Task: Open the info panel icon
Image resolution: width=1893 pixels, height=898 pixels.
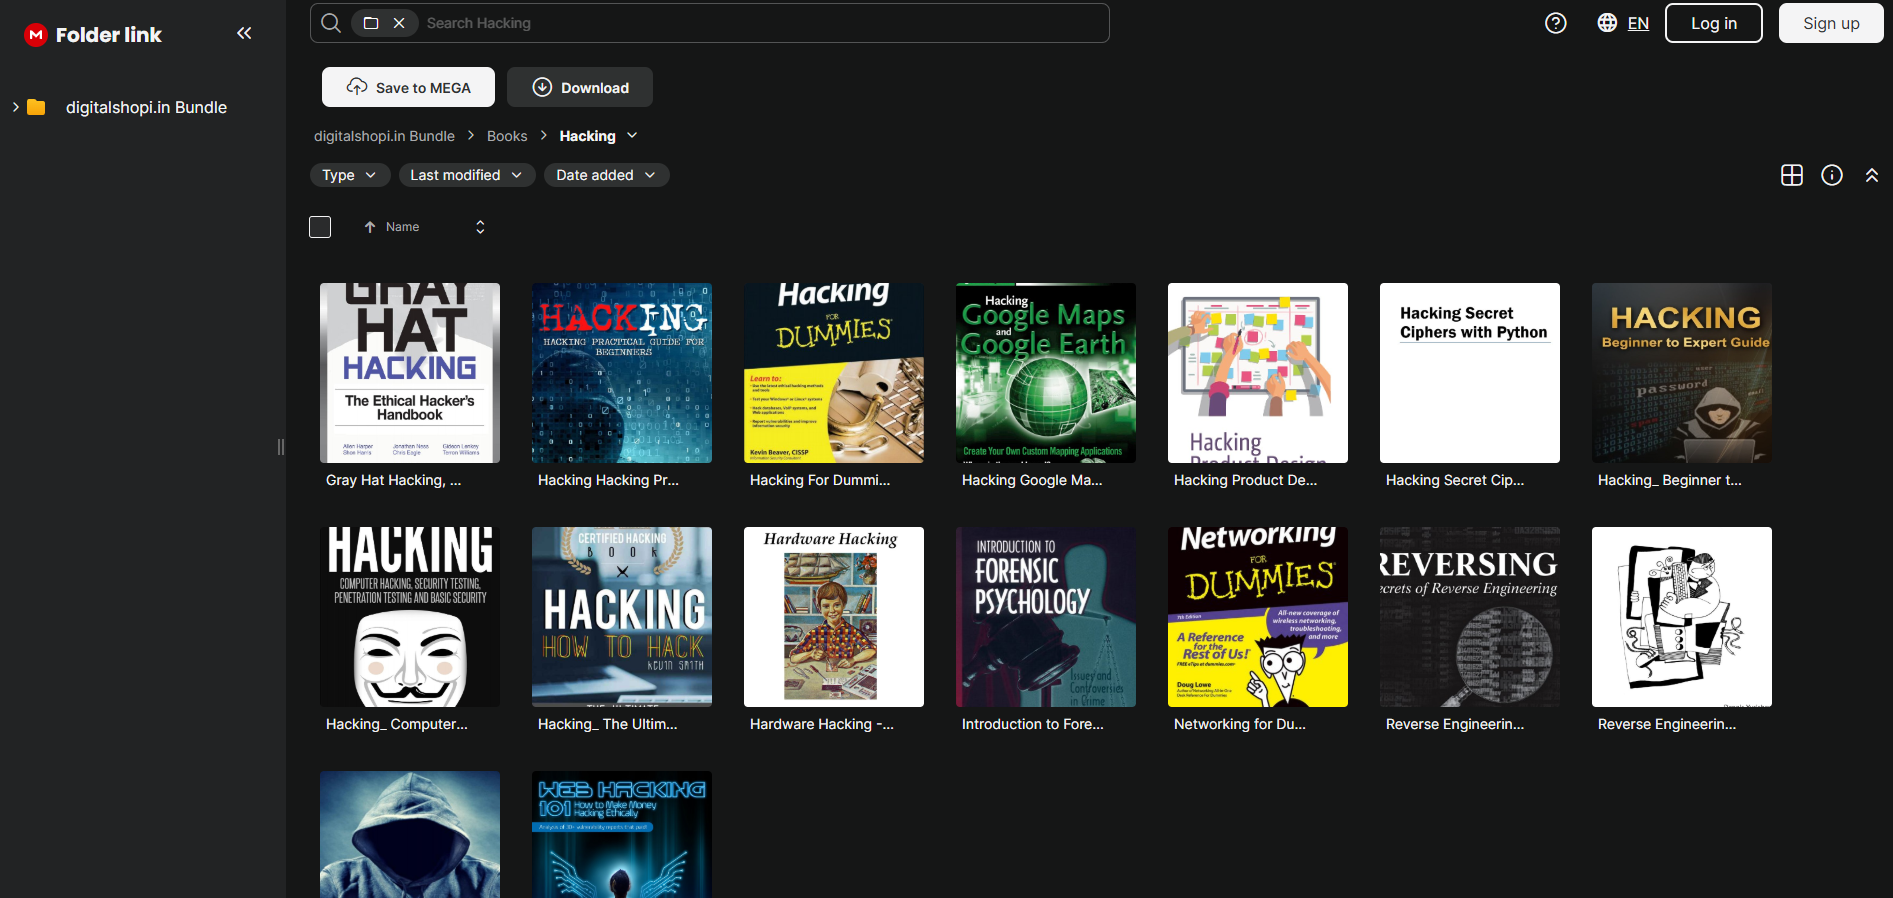Action: [x=1832, y=175]
